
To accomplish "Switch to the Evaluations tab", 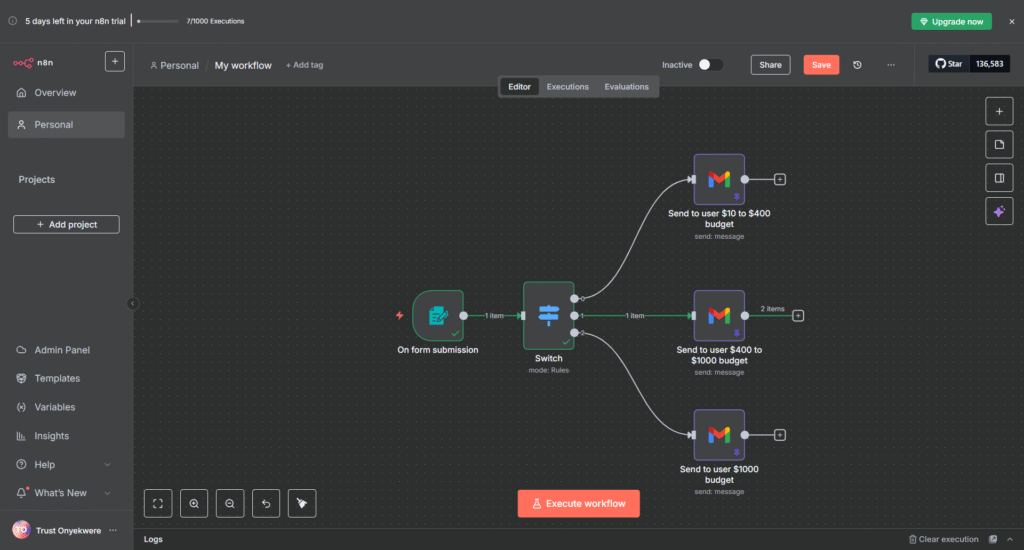I will (626, 87).
